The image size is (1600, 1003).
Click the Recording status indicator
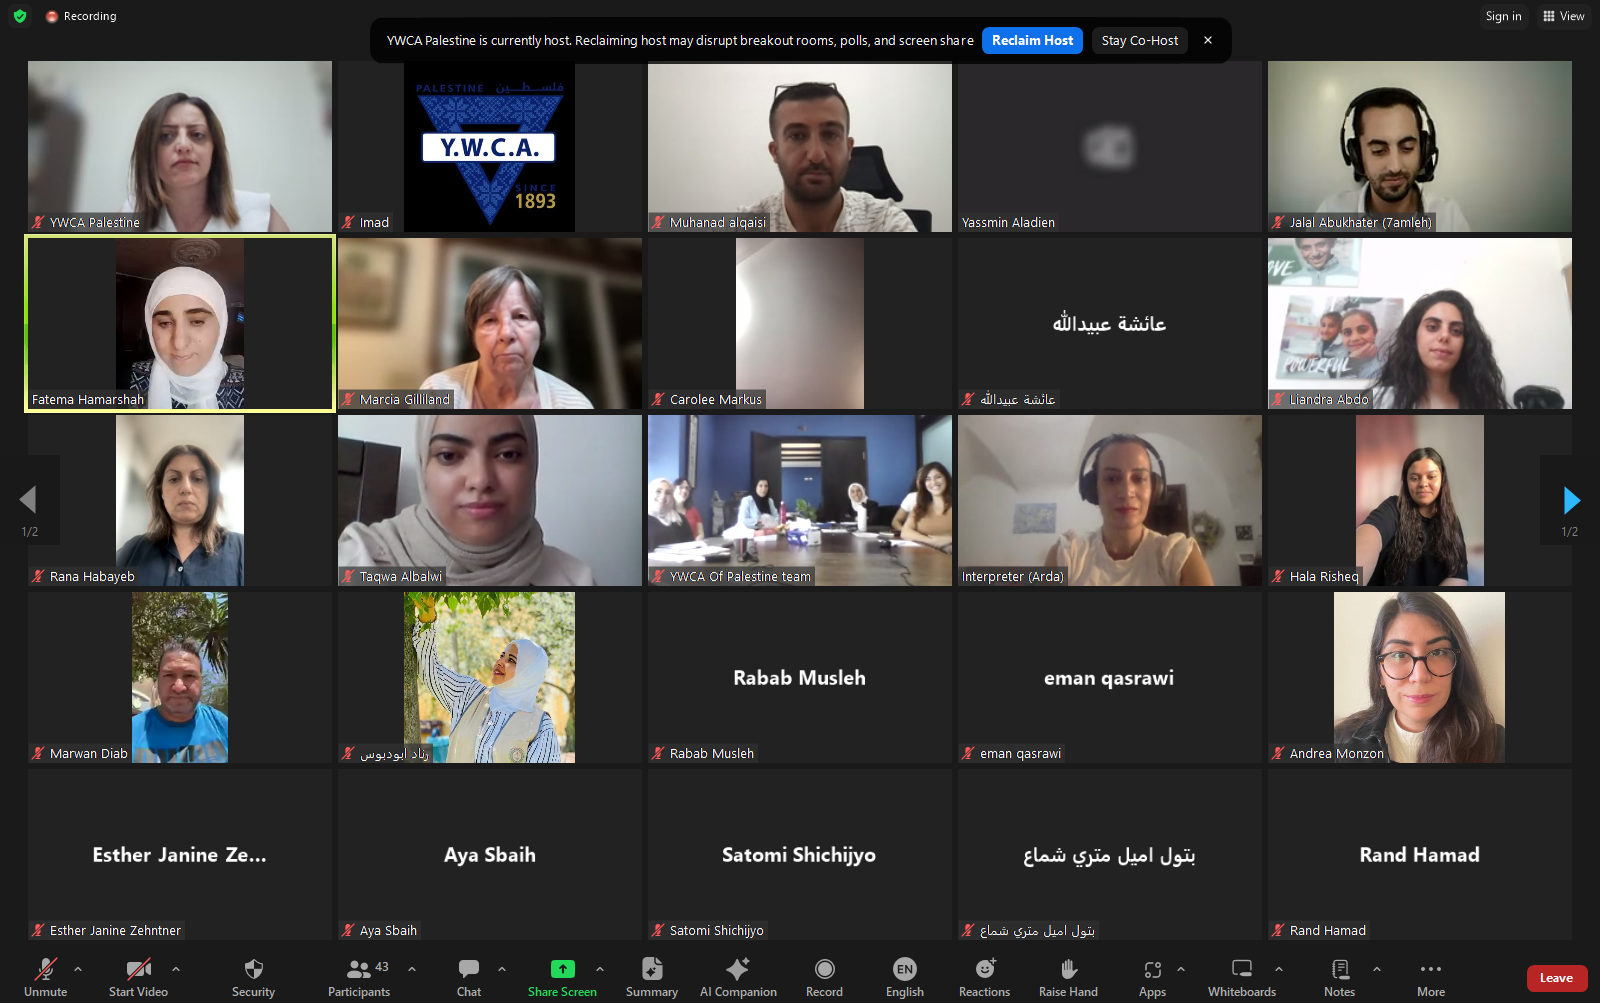pos(81,16)
